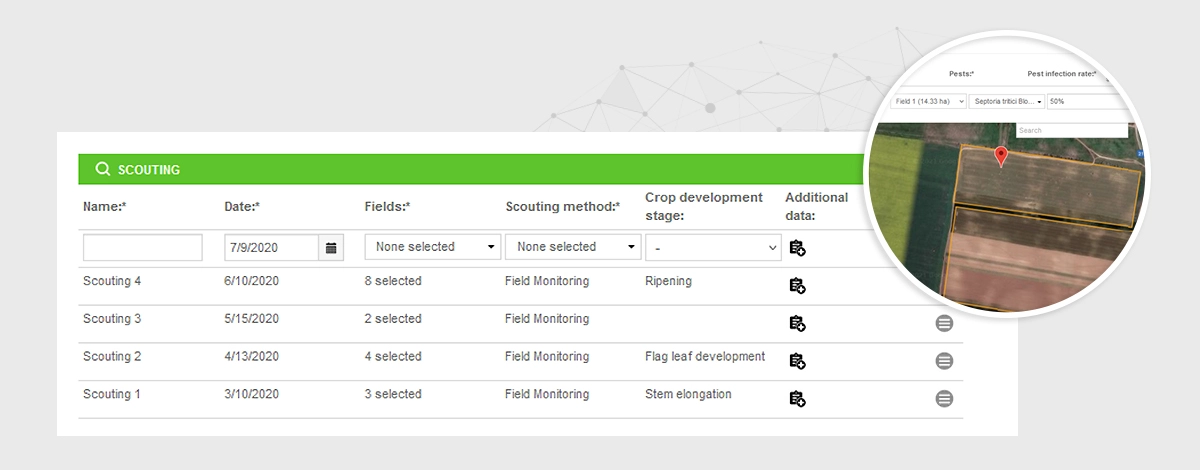The height and width of the screenshot is (470, 1200).
Task: Expand the Fields 'None selected' dropdown
Action: click(432, 247)
